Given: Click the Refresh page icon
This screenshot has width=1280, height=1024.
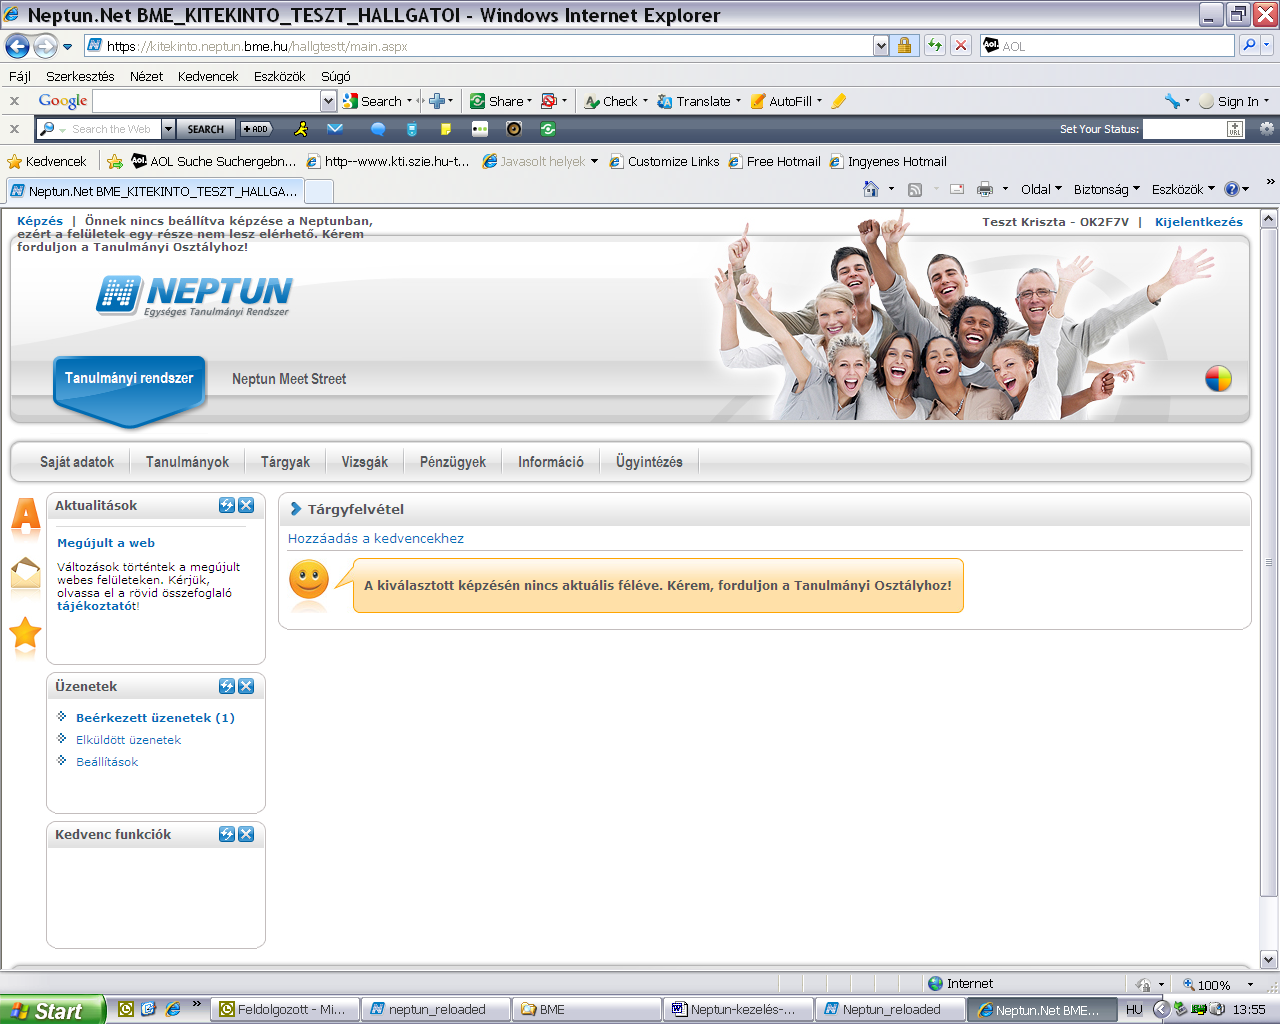Looking at the screenshot, I should 935,45.
